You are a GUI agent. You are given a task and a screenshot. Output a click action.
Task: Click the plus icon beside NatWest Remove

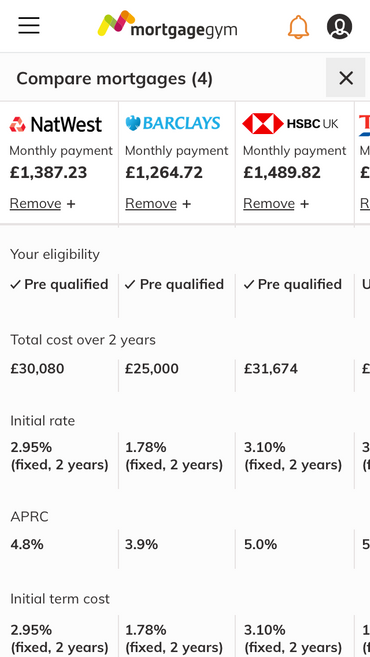coord(71,204)
